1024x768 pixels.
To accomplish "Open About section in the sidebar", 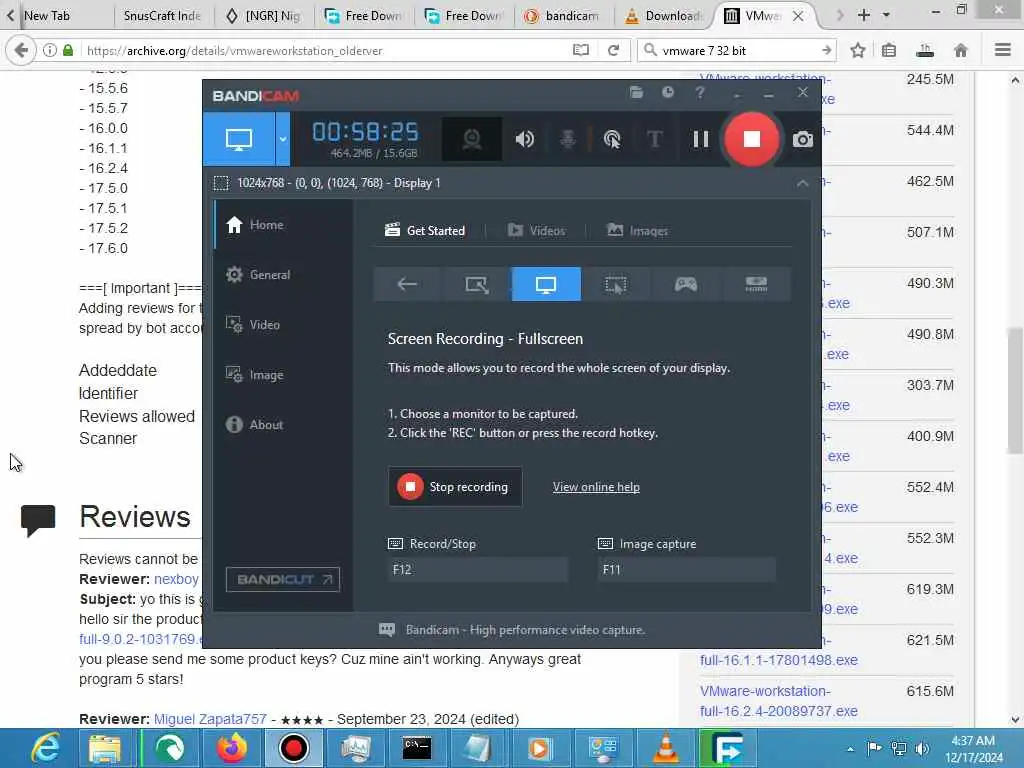I will [282, 424].
